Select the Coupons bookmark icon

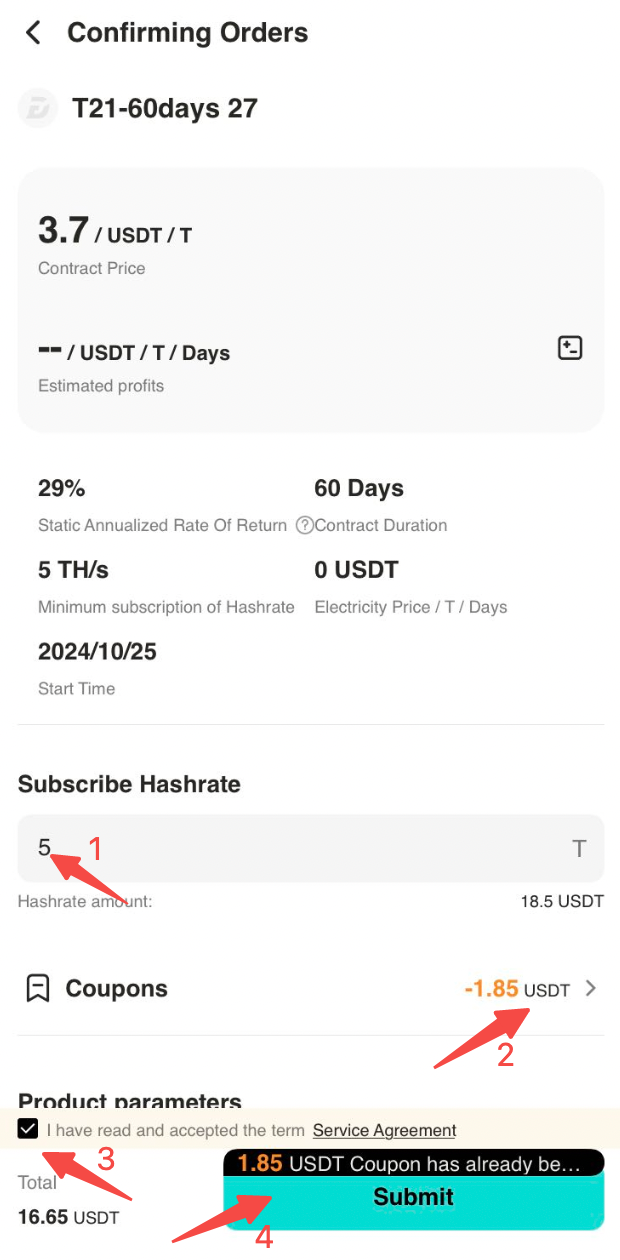[x=37, y=989]
